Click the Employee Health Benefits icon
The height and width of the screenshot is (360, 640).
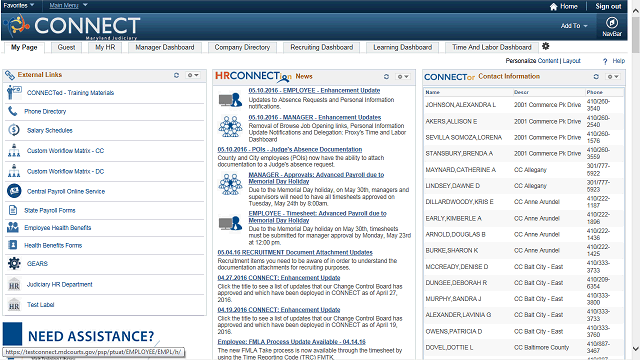pos(13,227)
